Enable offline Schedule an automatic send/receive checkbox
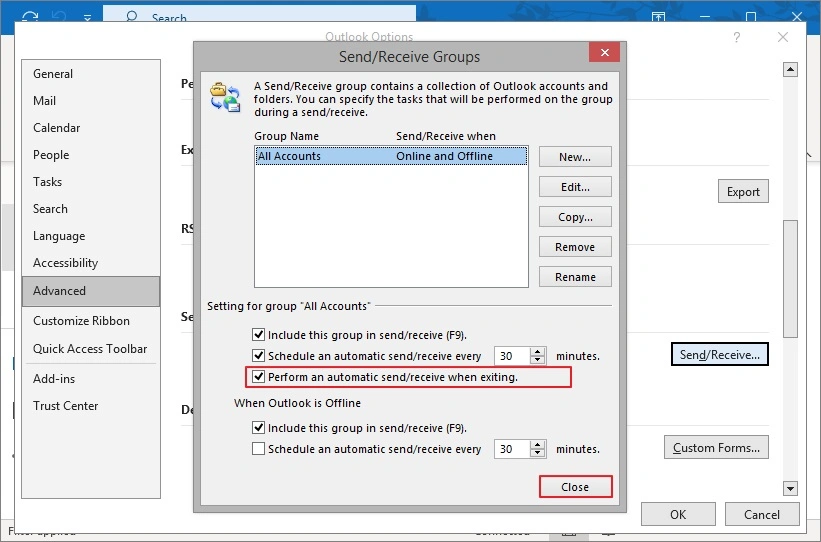The image size is (821, 542). click(x=258, y=449)
